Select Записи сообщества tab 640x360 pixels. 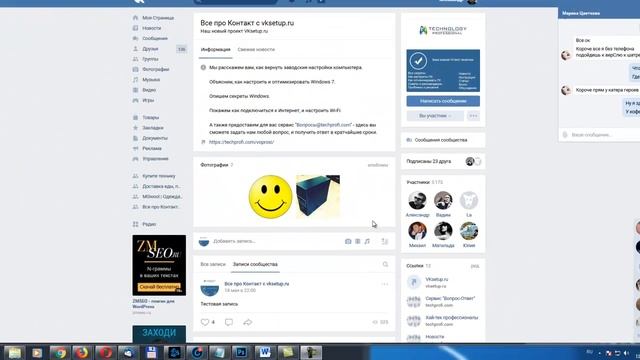255,264
